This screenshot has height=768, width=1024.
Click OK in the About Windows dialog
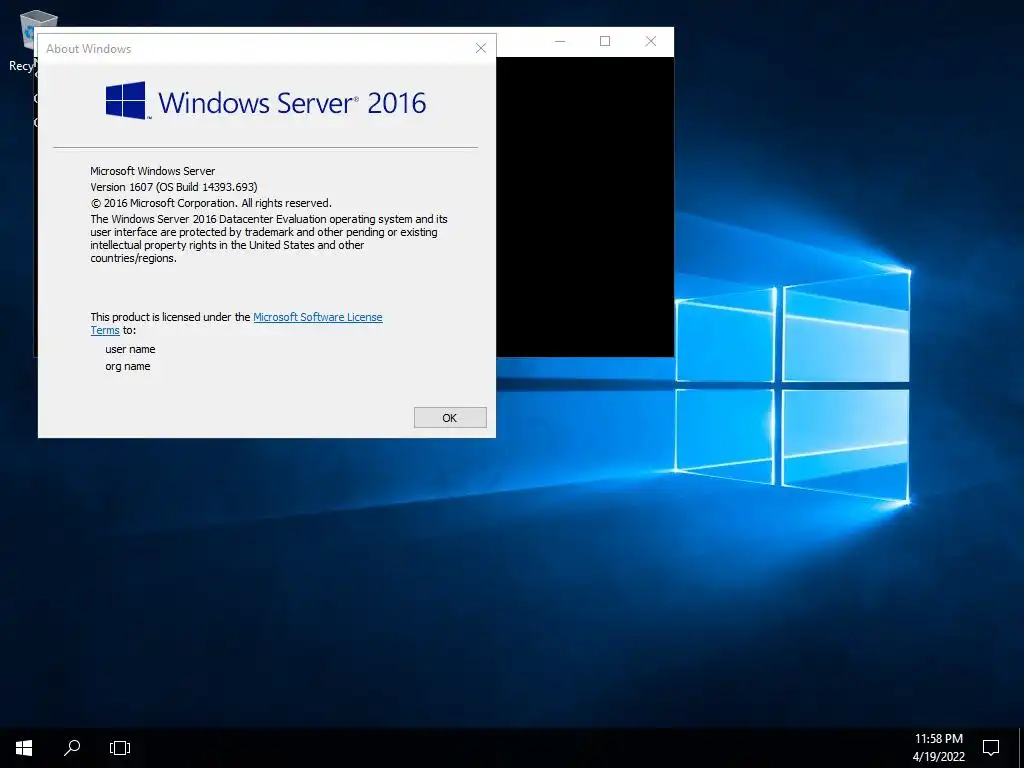(x=450, y=418)
